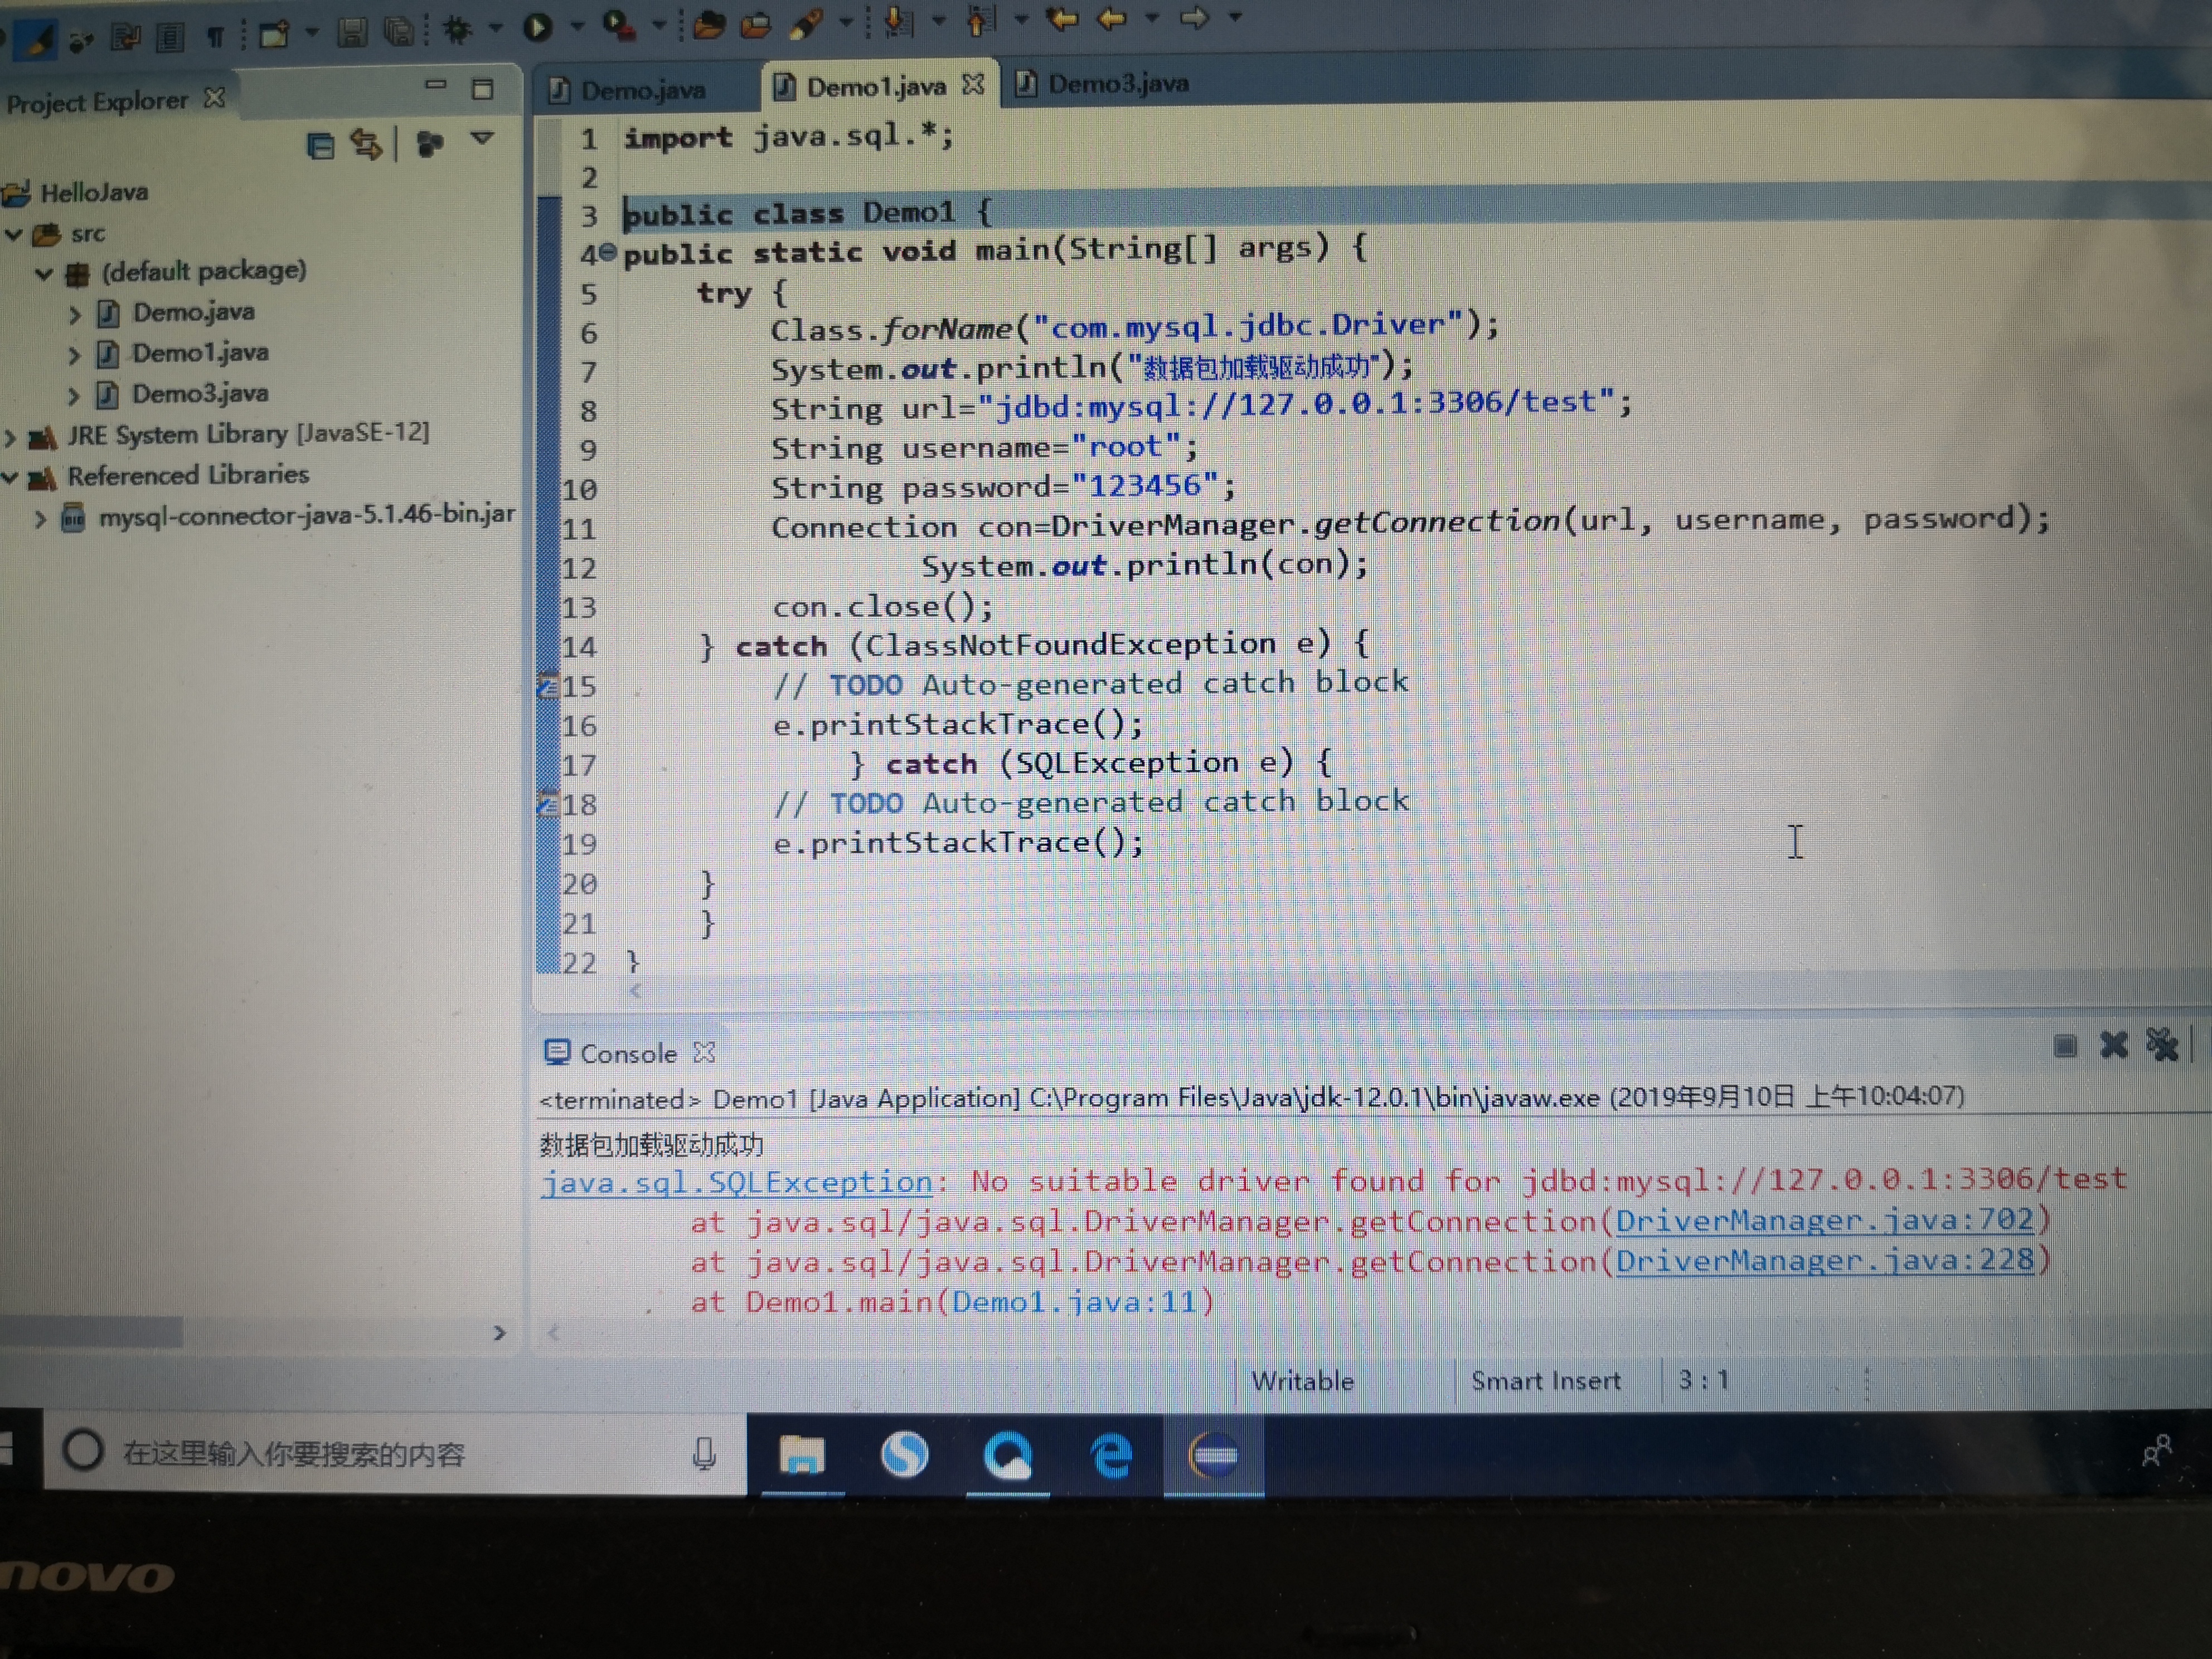Screen dimensions: 2212x1659
Task: Click Remove All Terminated Launches icon
Action: [x=2162, y=1045]
